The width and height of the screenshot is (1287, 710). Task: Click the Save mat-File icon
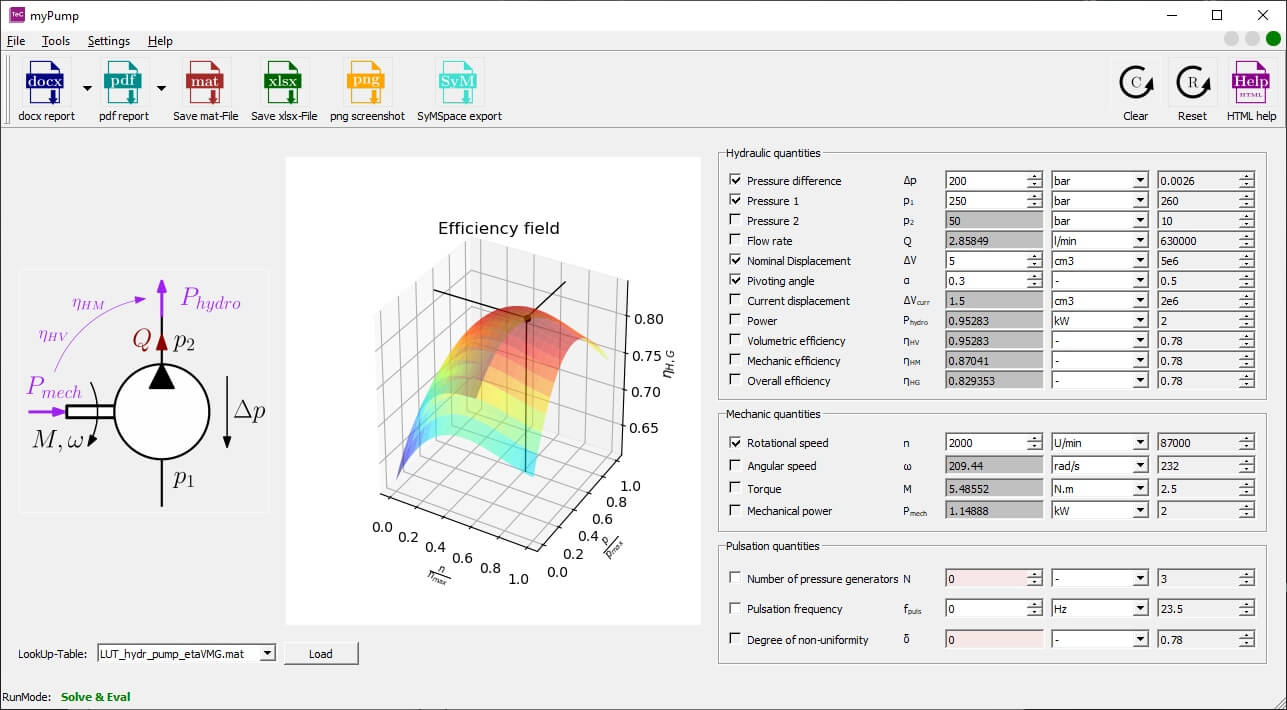205,83
